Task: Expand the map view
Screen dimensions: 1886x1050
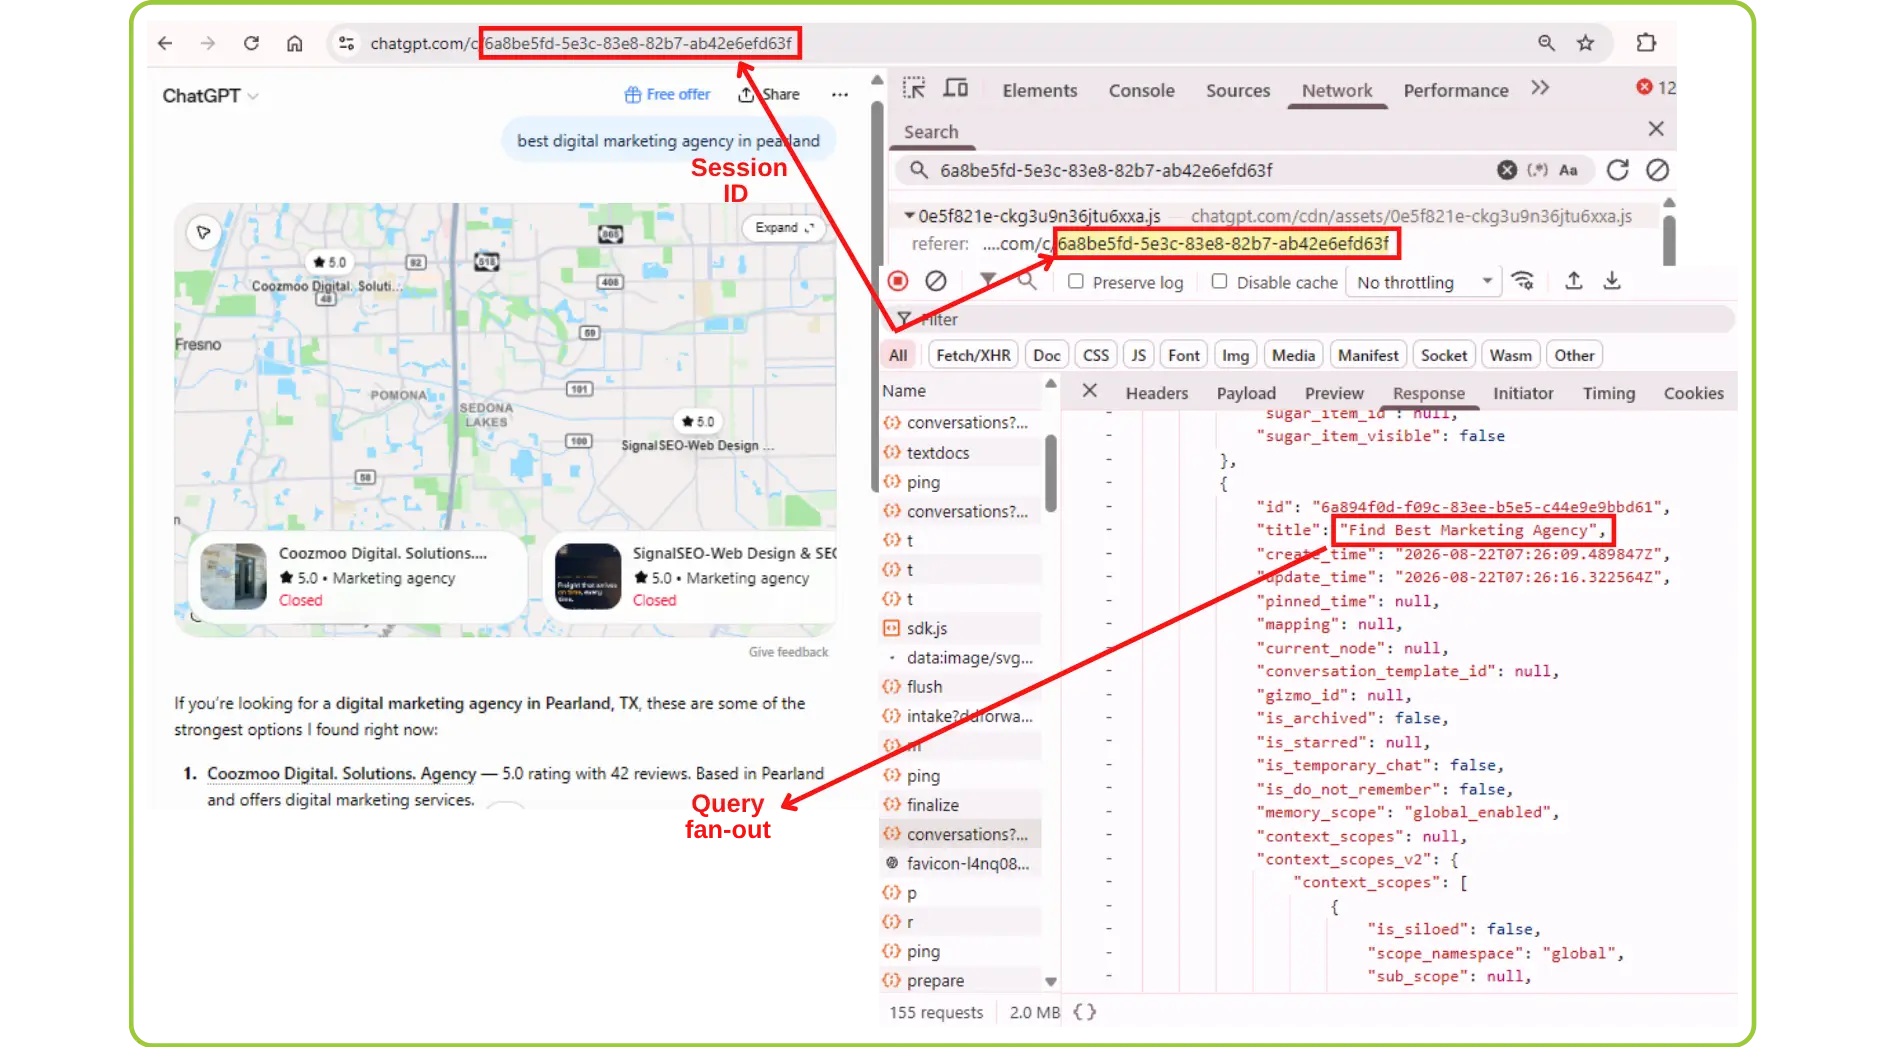Action: (784, 228)
